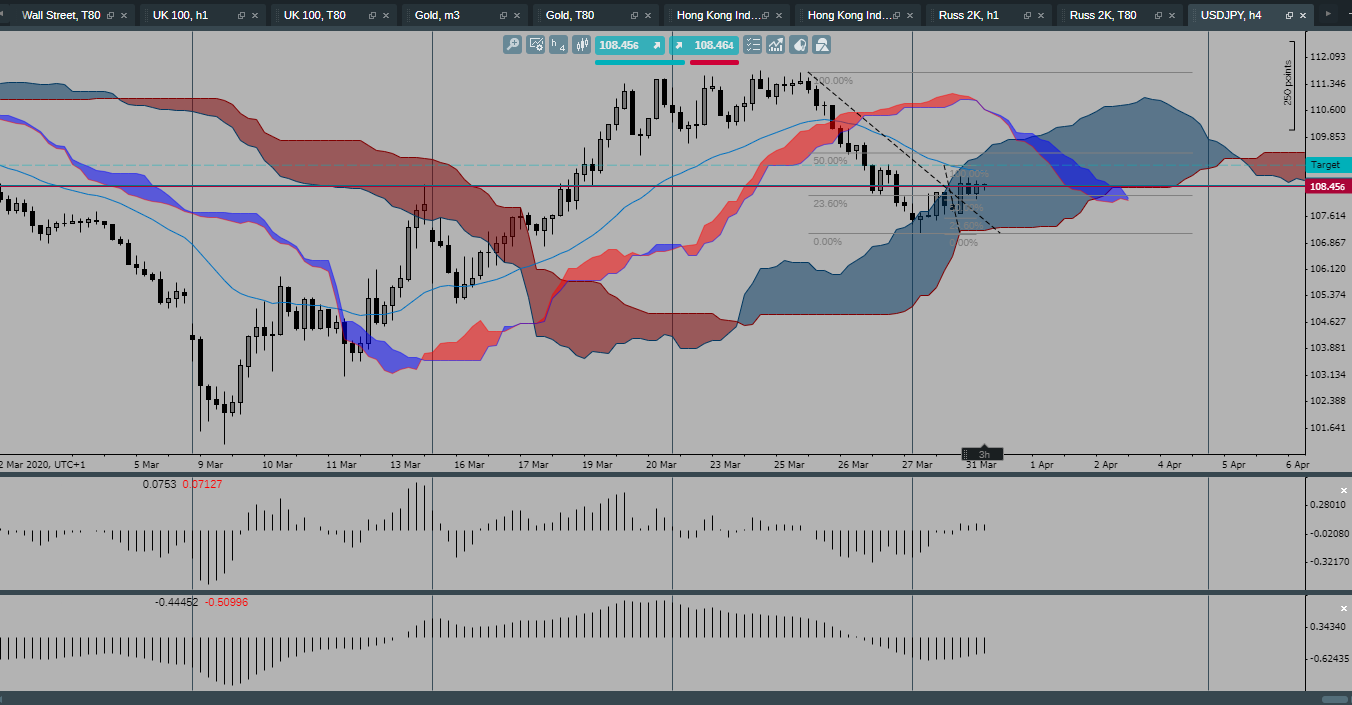1352x705 pixels.
Task: Open the Russ 2K, h1 tab pop-out arrow
Action: click(x=1025, y=15)
